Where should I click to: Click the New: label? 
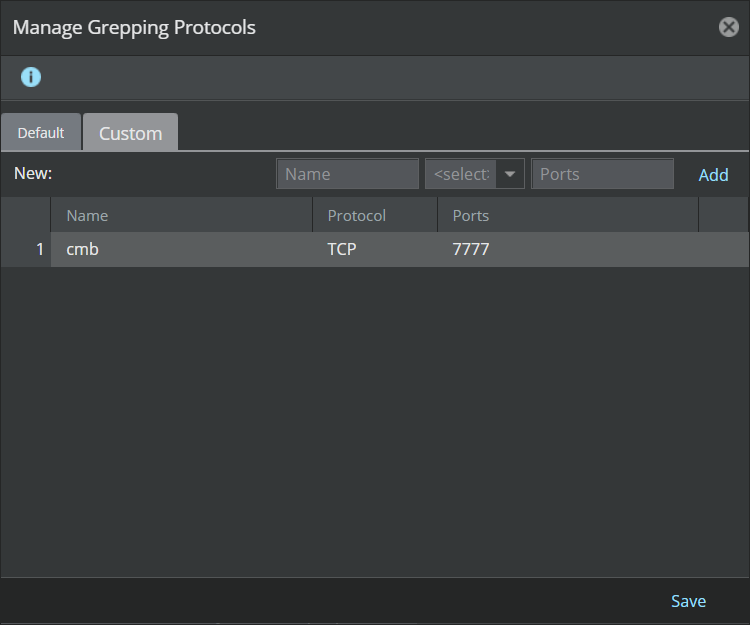33,173
